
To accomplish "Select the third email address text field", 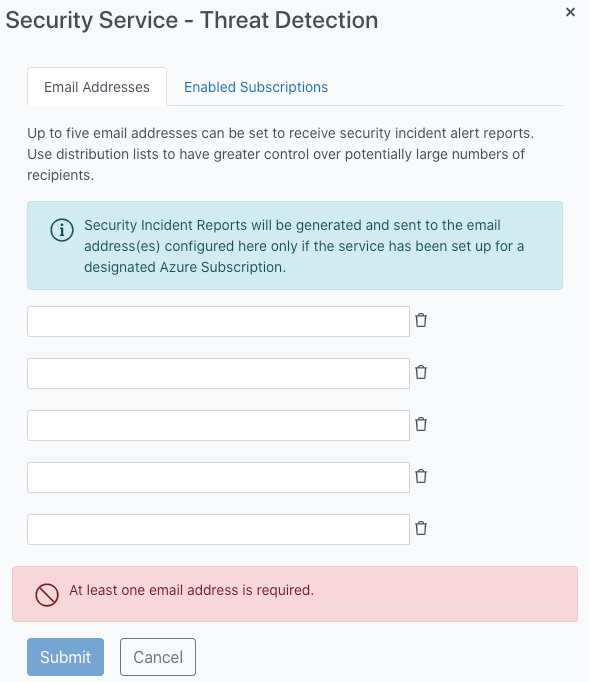I will coord(218,425).
